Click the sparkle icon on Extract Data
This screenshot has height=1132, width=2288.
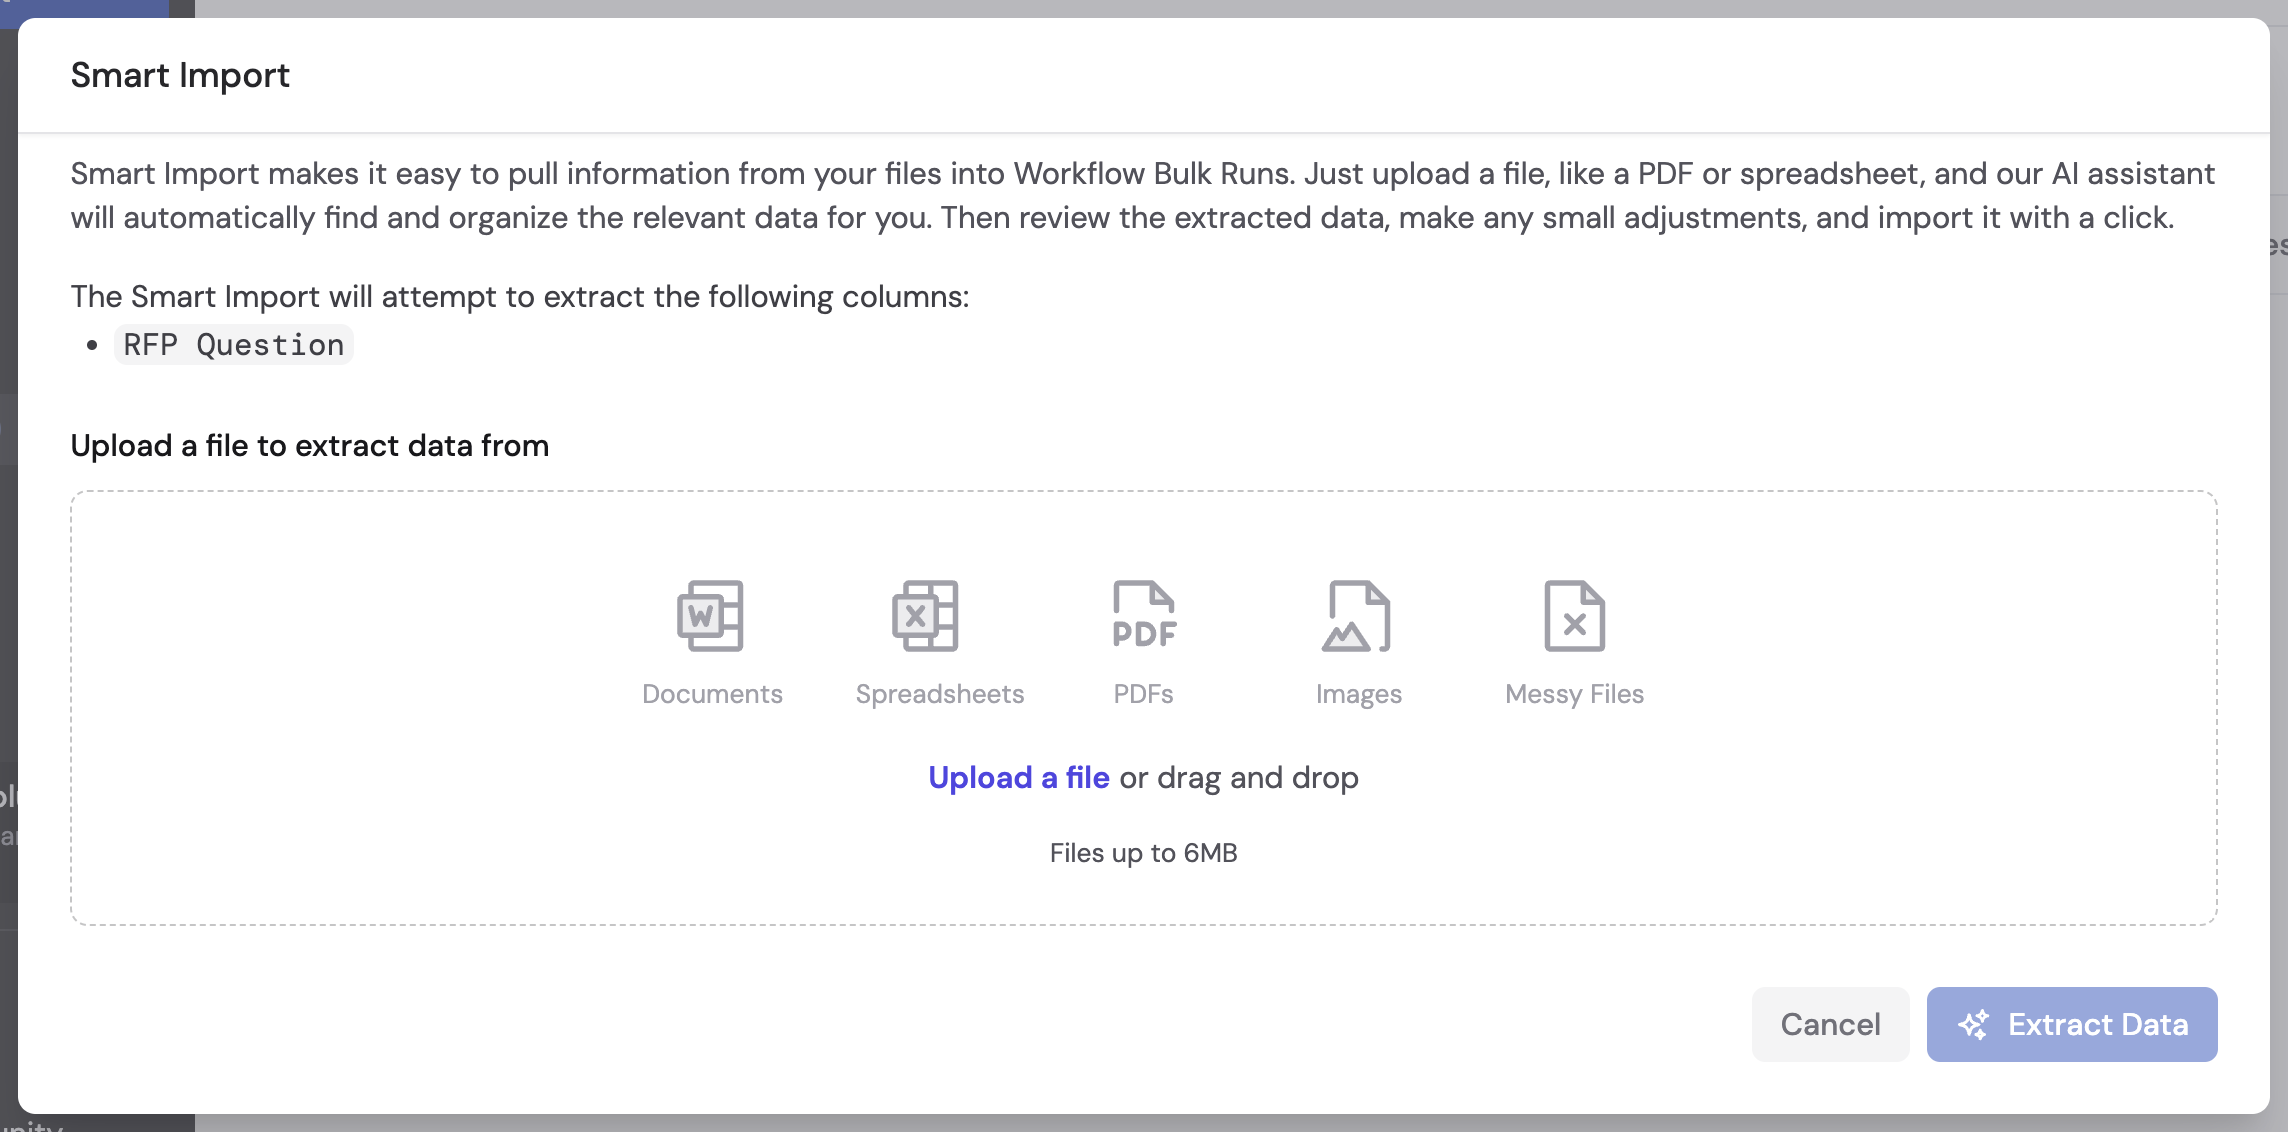pos(1974,1025)
